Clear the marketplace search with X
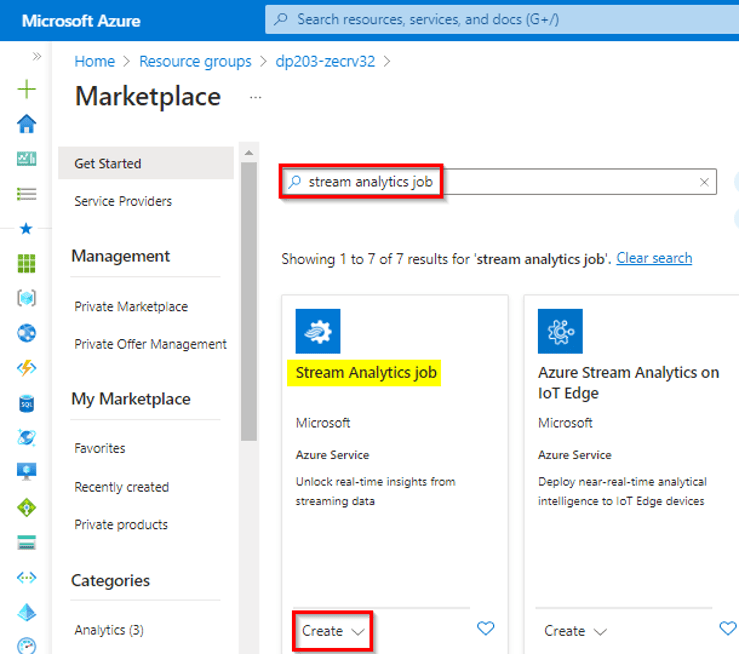This screenshot has height=654, width=740. pyautogui.click(x=704, y=182)
